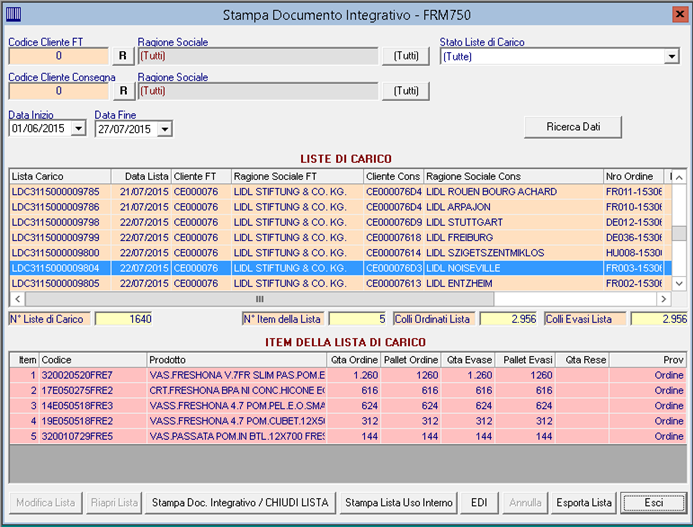Image resolution: width=693 pixels, height=527 pixels.
Task: Click LIDL ROUEN BOURG ACHARD cell
Action: click(x=514, y=192)
